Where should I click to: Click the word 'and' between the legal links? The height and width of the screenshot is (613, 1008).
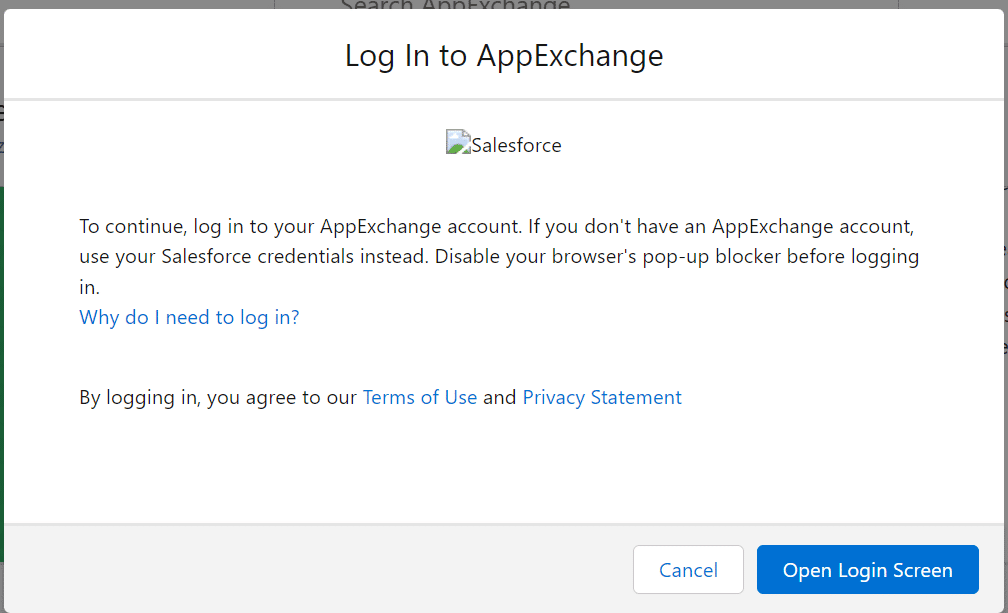pyautogui.click(x=499, y=397)
